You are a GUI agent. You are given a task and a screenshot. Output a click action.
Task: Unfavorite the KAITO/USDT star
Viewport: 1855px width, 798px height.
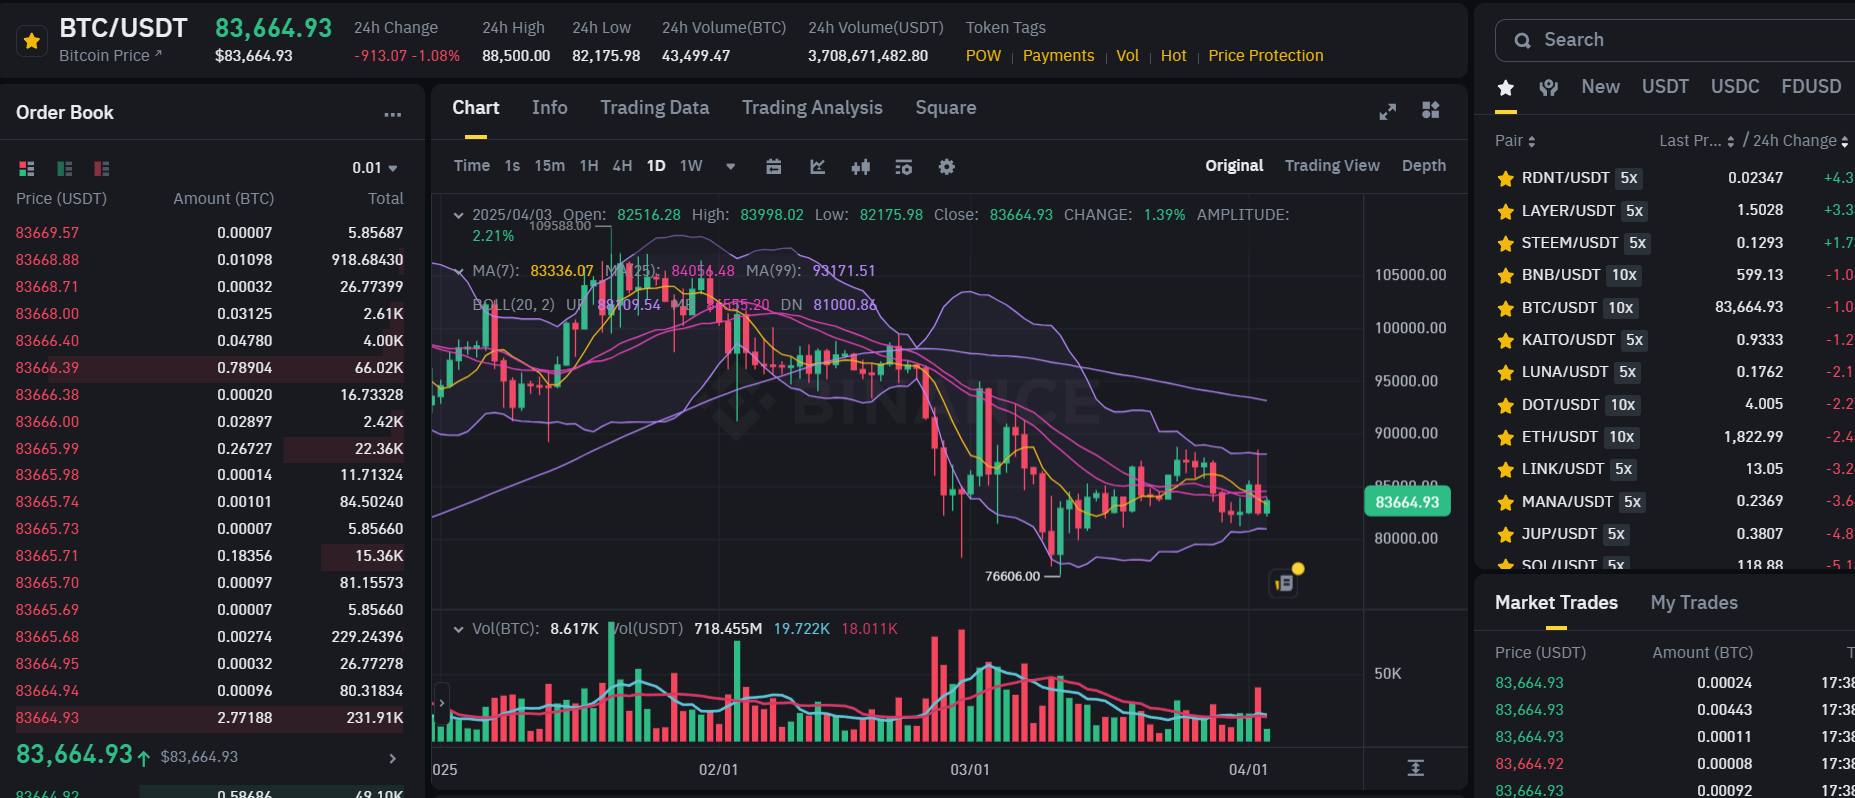(x=1505, y=340)
